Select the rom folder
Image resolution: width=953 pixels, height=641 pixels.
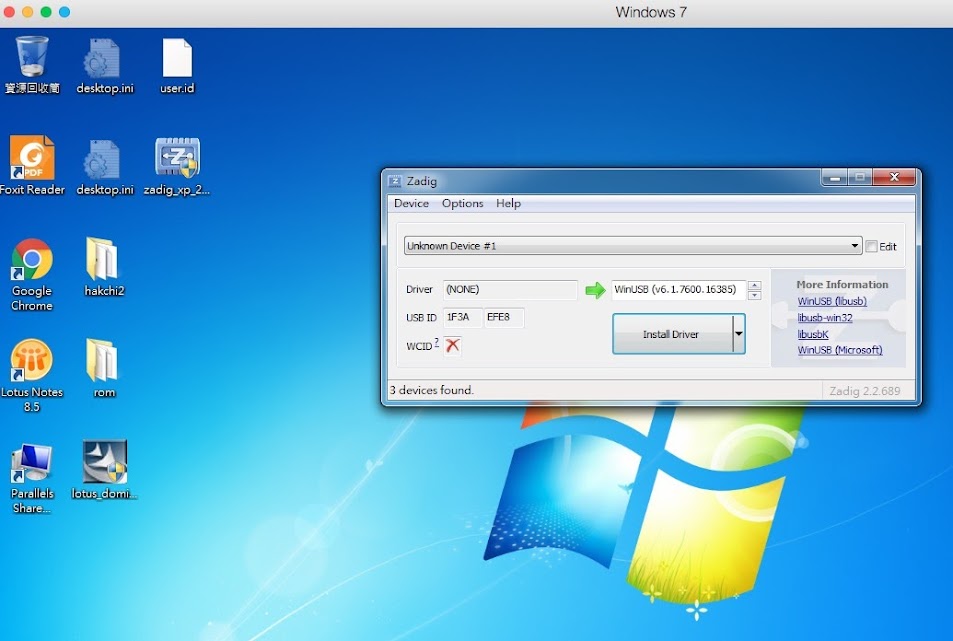tap(104, 368)
